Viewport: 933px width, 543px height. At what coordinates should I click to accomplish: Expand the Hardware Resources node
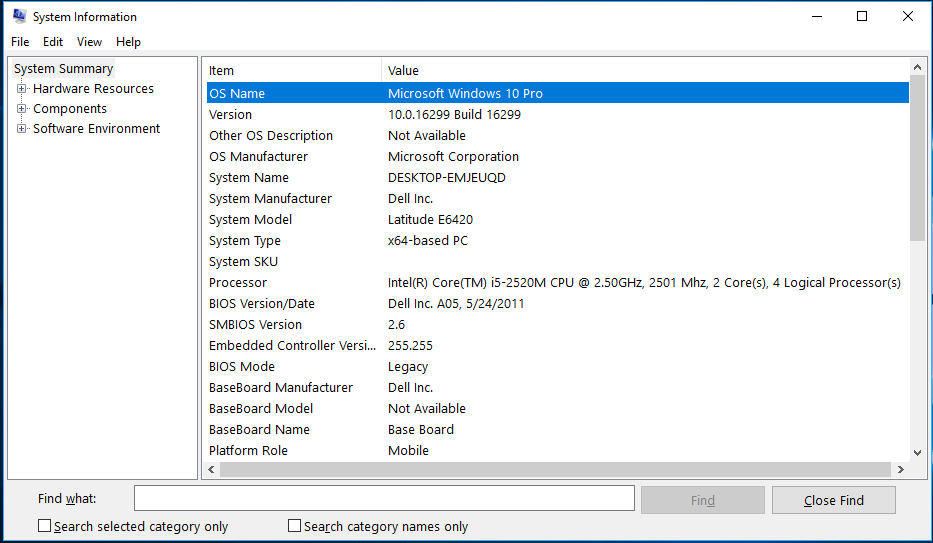[x=21, y=89]
